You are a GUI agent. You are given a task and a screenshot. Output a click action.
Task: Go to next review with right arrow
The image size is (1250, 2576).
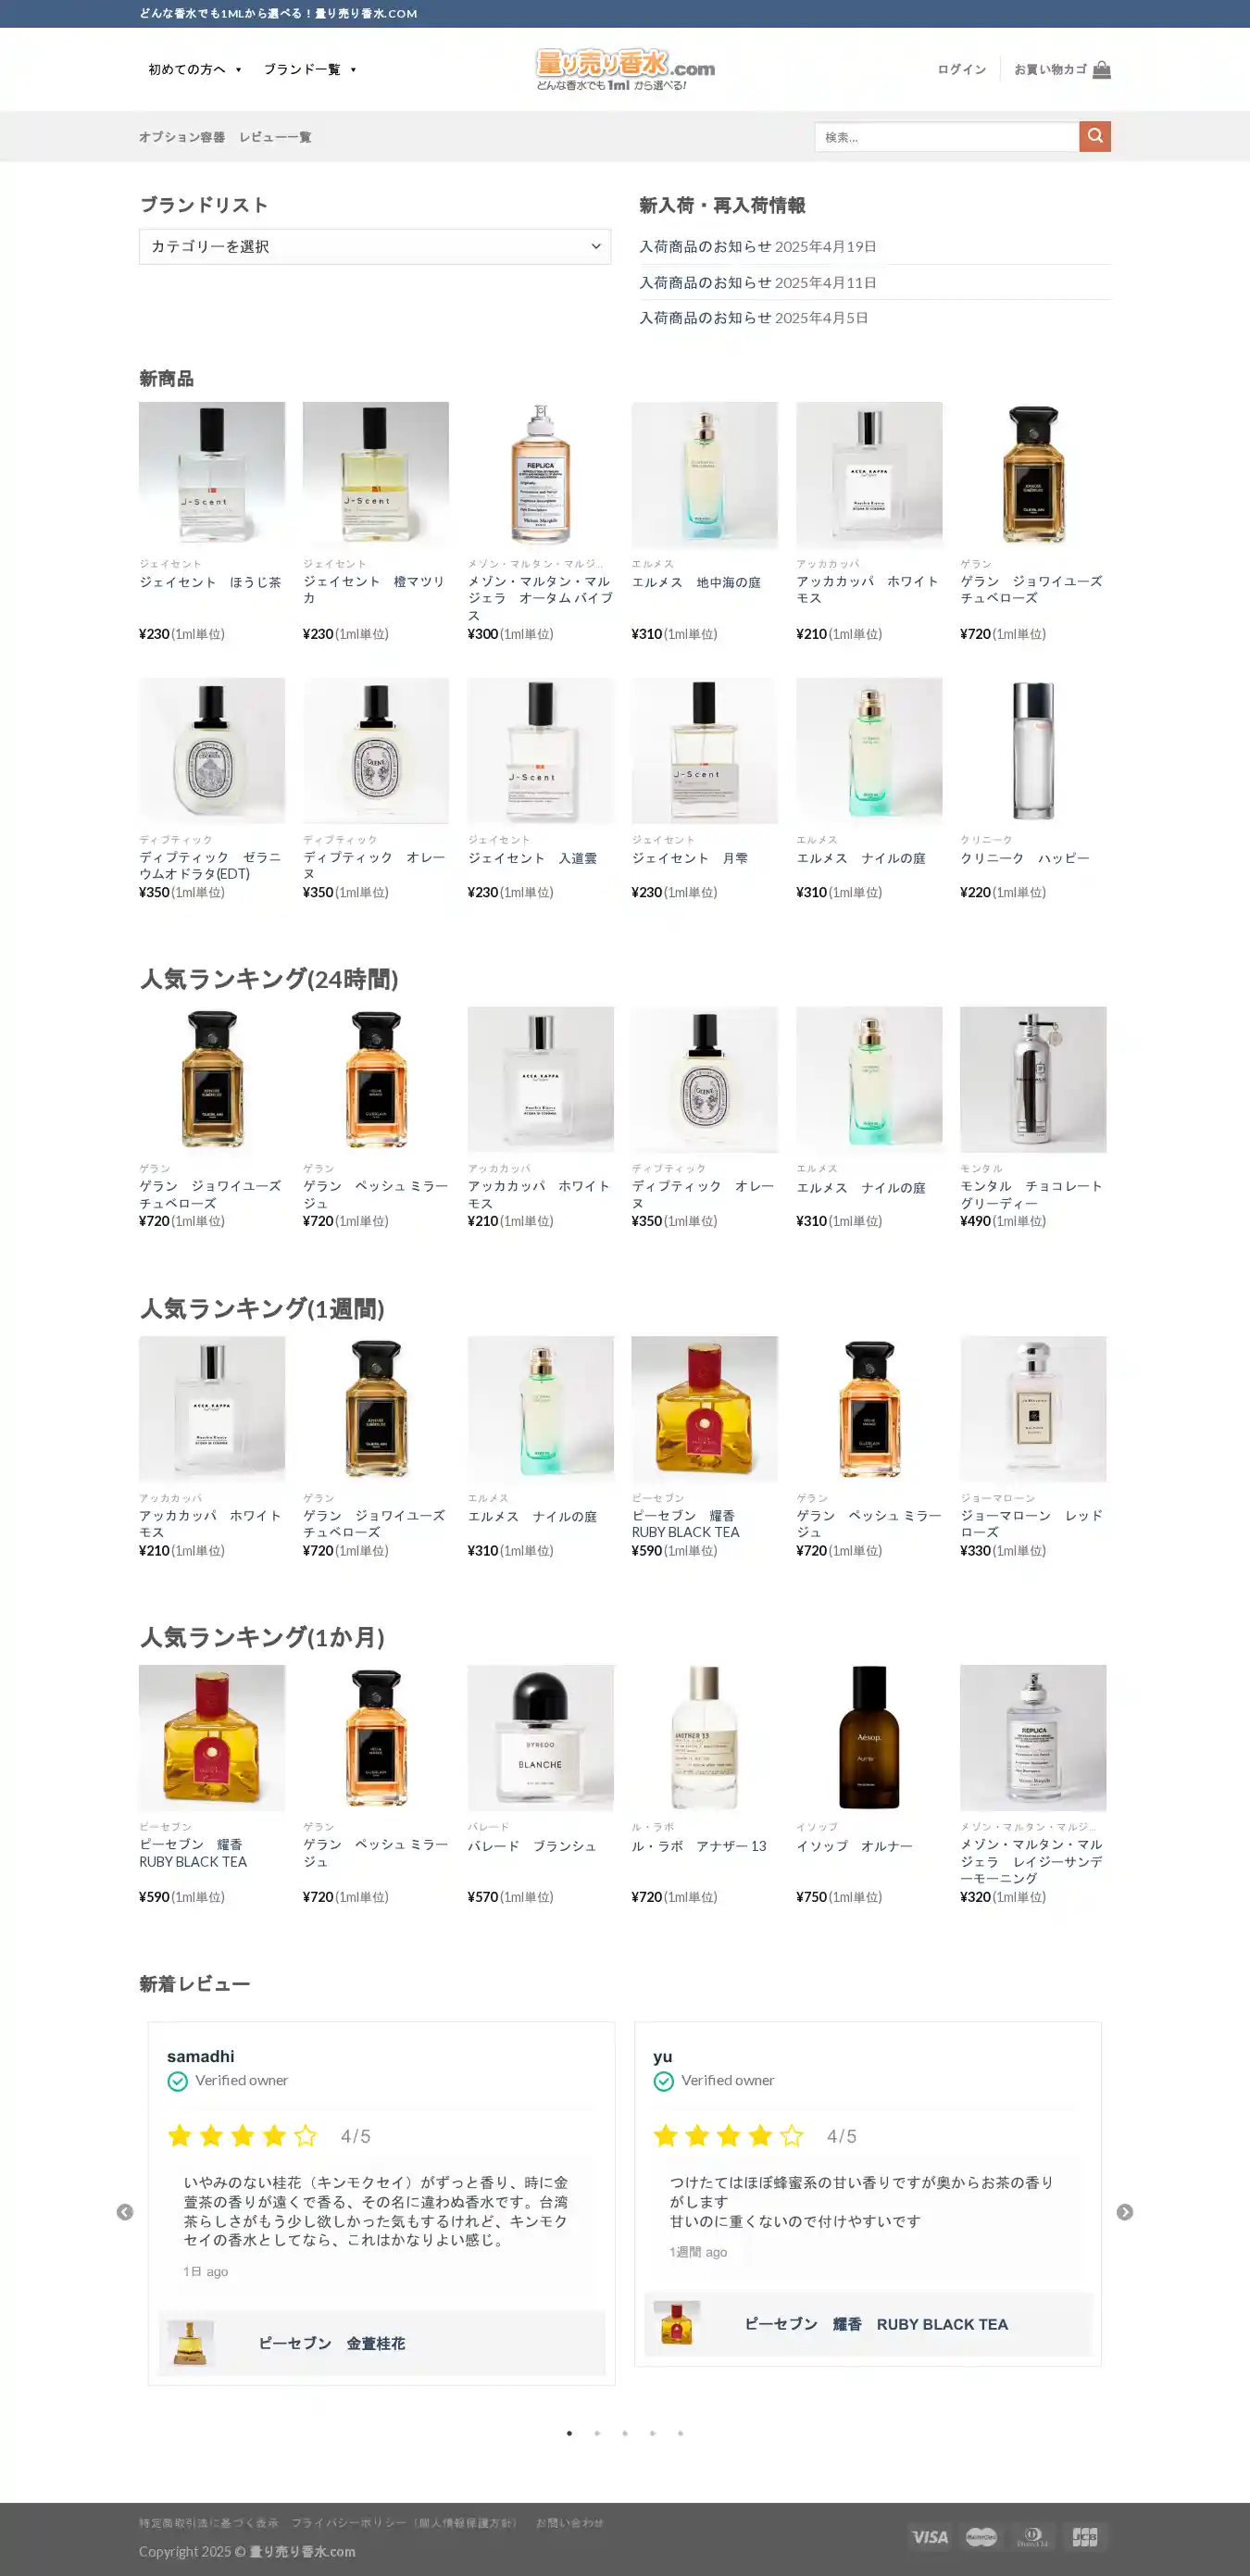pyautogui.click(x=1125, y=2212)
